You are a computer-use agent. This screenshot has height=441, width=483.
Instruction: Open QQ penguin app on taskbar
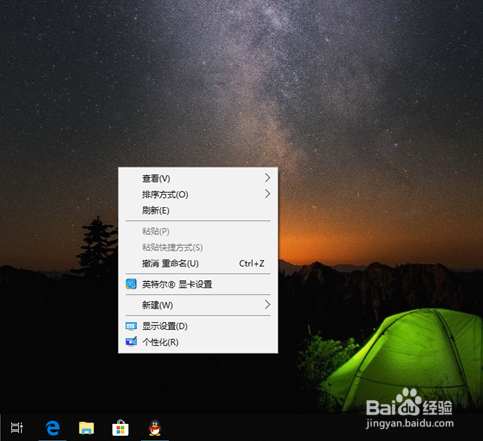[155, 428]
